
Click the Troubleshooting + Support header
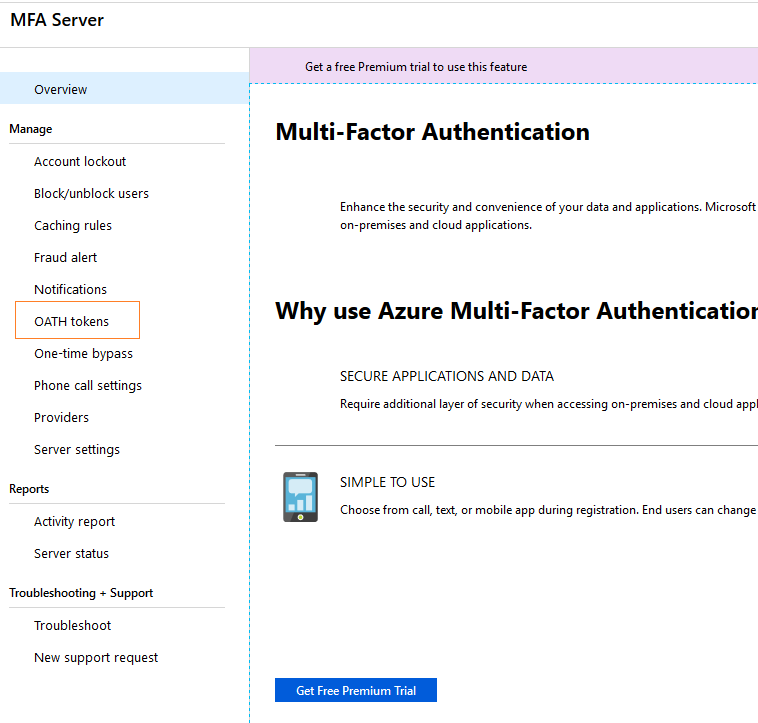pyautogui.click(x=81, y=593)
